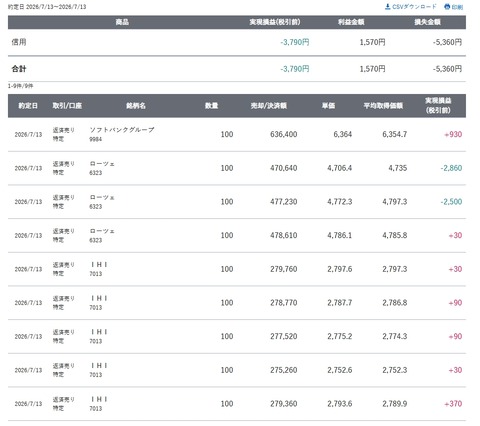Select the 2,789.9 average acquisition price
The image size is (480, 426).
pyautogui.click(x=394, y=404)
